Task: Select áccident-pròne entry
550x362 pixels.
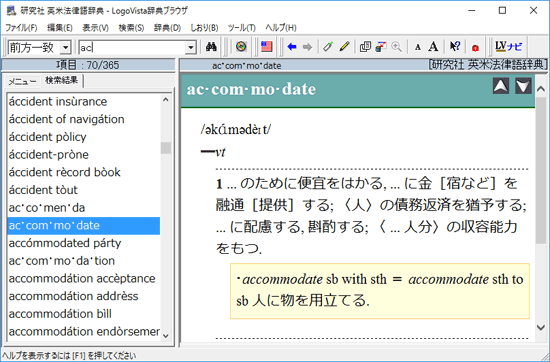Action: point(83,155)
